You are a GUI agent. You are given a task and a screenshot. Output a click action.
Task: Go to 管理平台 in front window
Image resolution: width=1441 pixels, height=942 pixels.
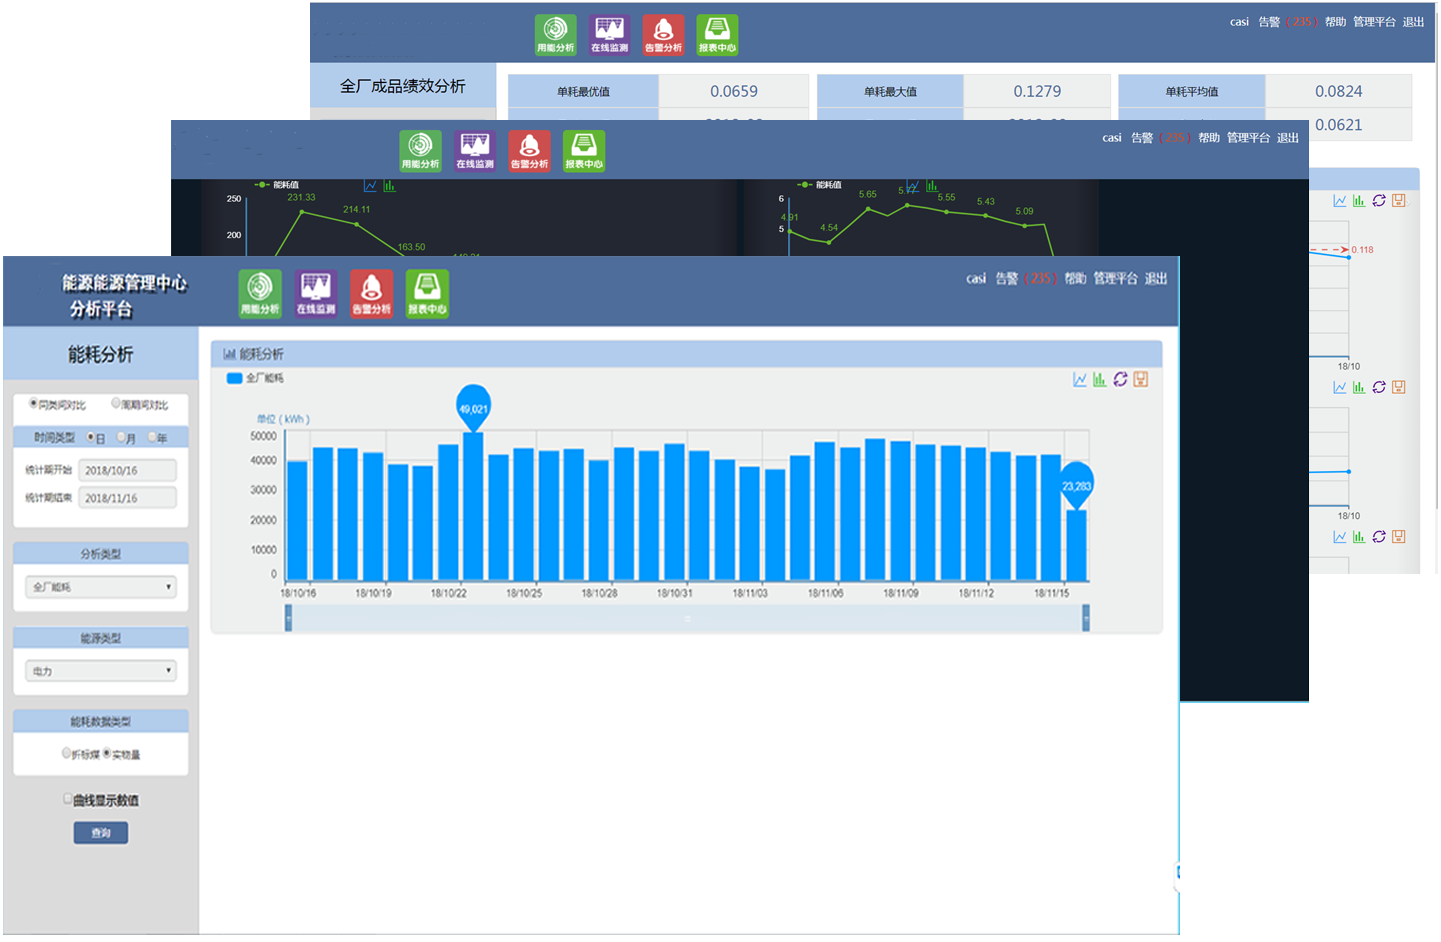click(1115, 279)
